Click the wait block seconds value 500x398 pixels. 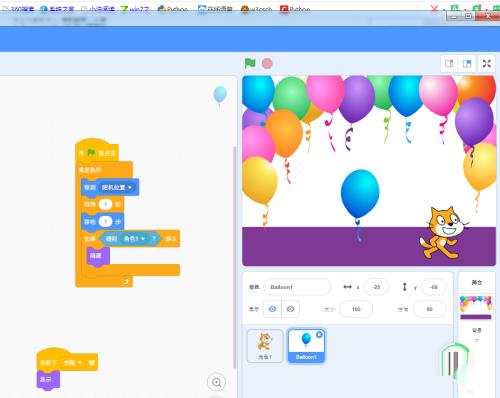coord(106,204)
